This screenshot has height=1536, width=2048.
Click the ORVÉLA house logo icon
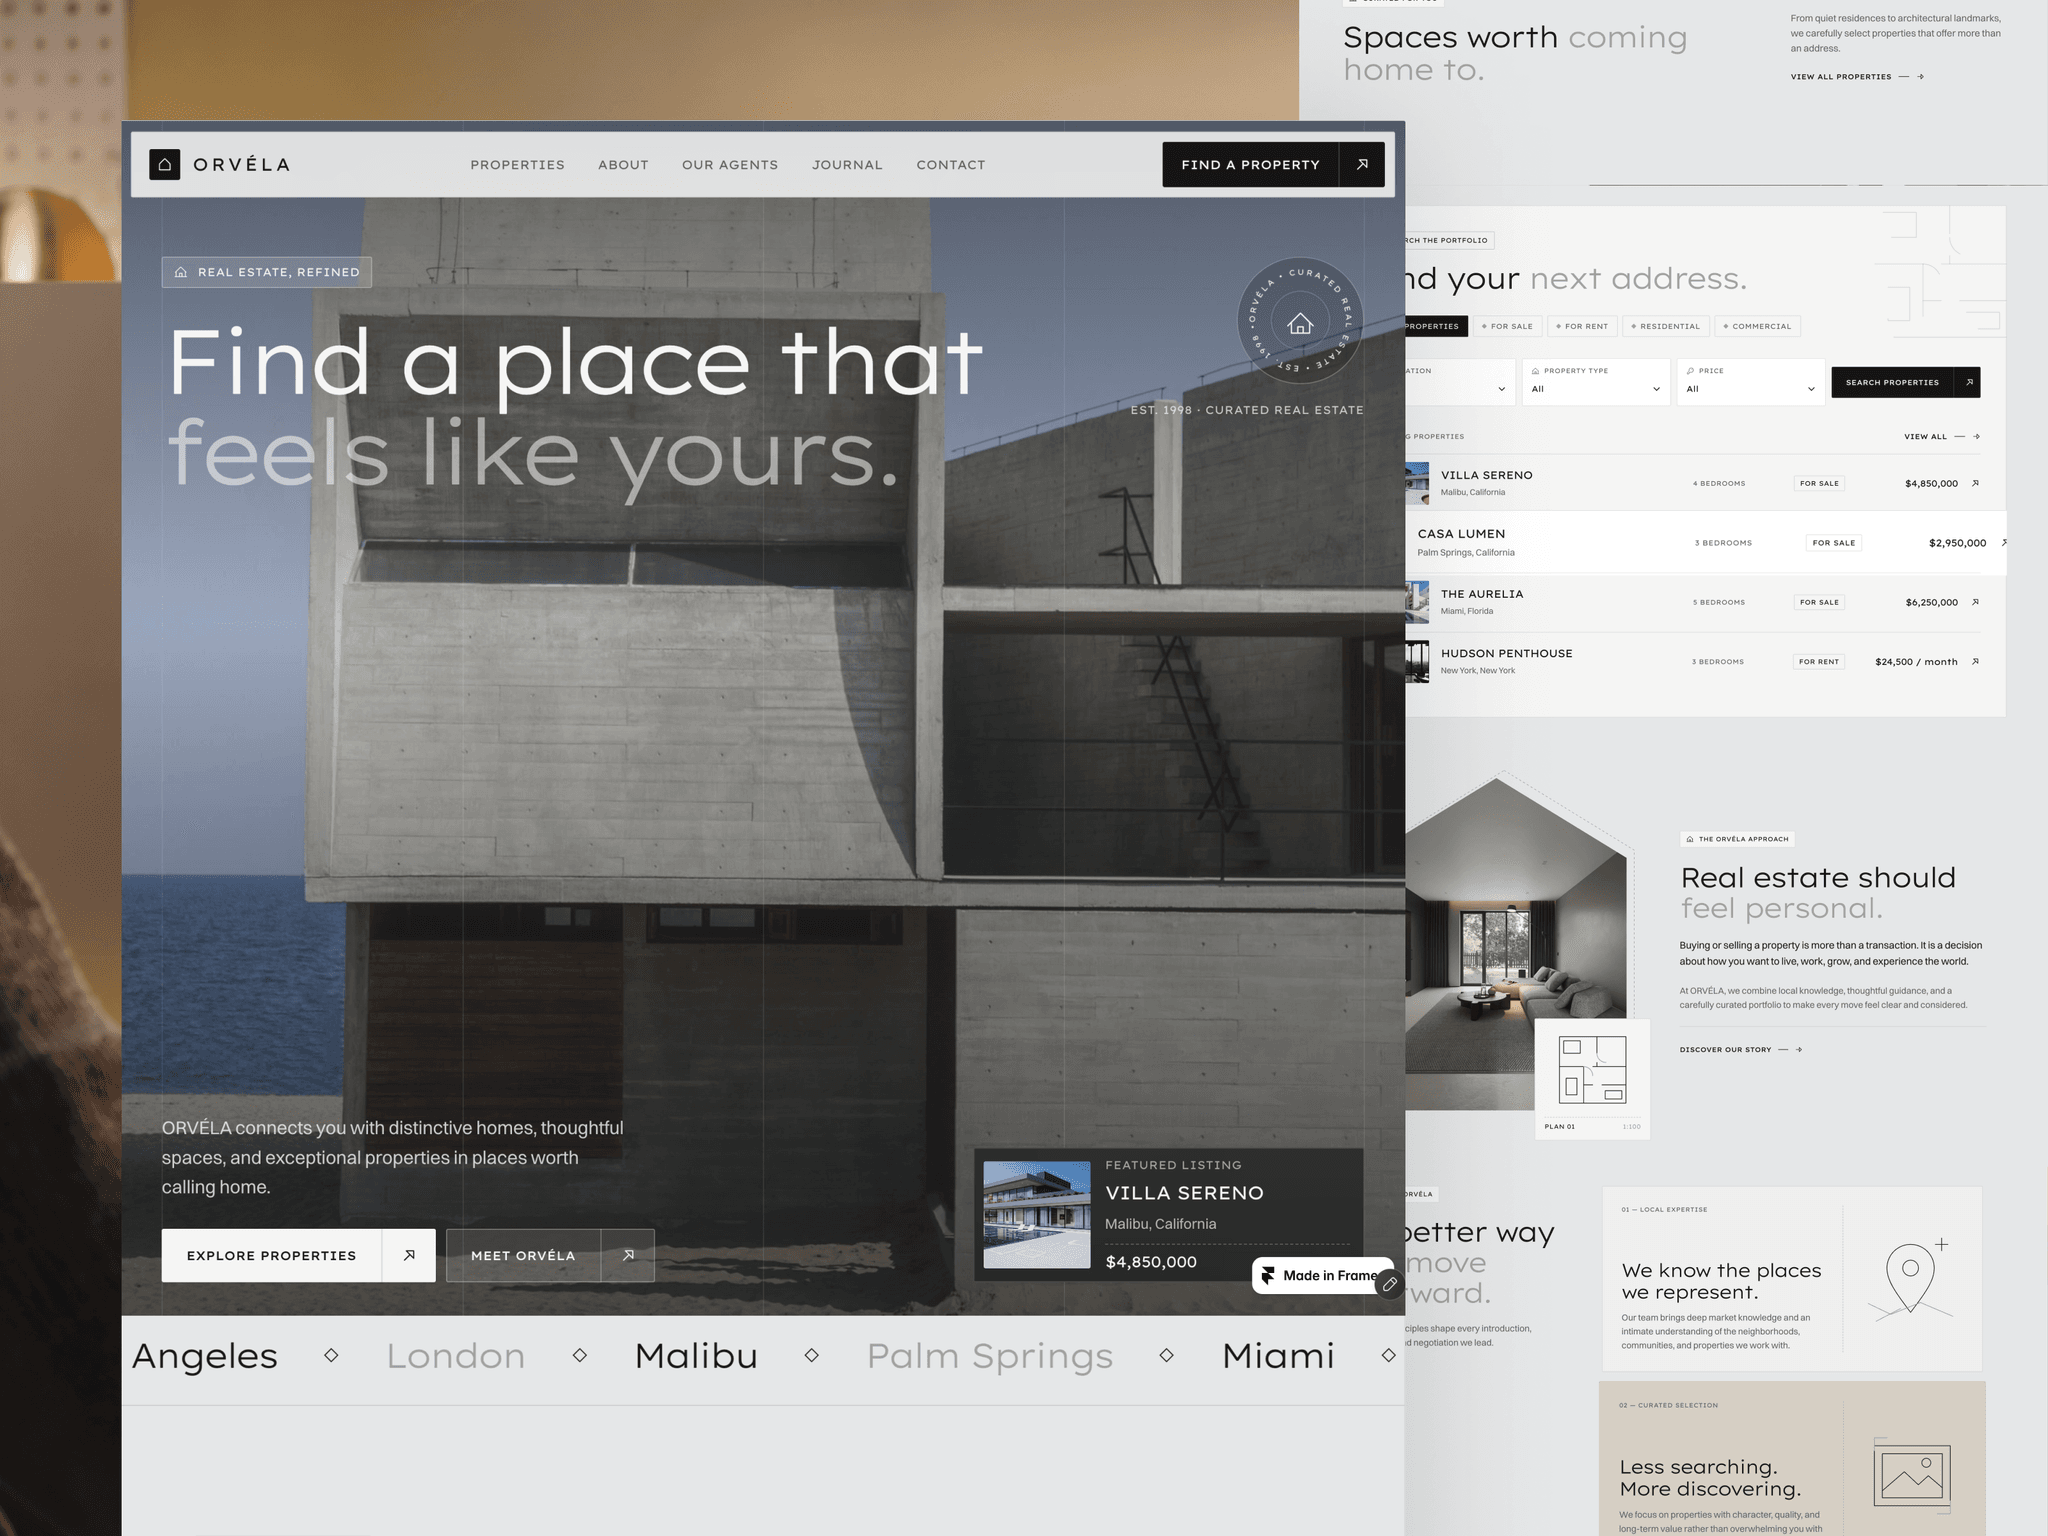[165, 165]
